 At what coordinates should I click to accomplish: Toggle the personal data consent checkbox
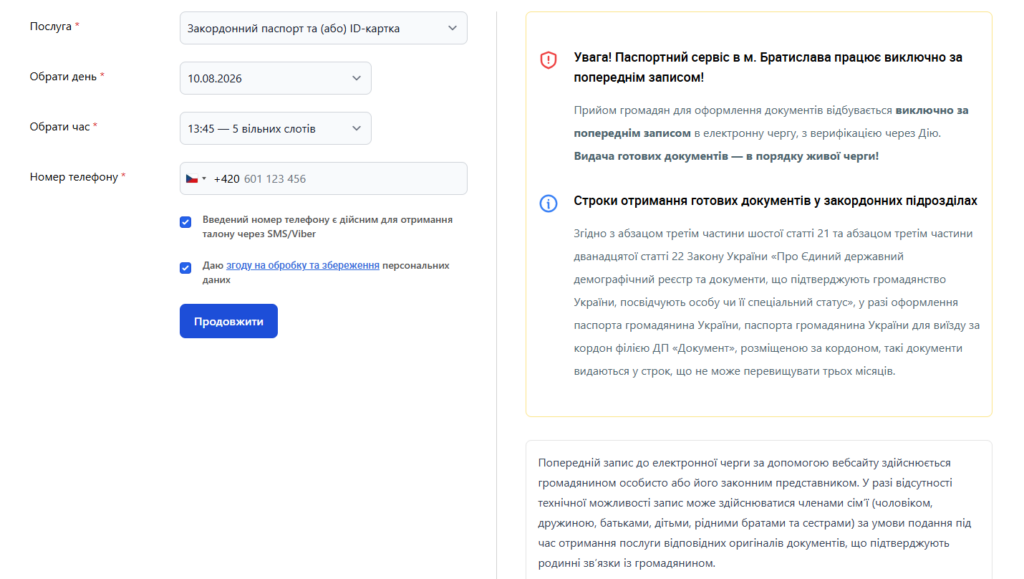(x=185, y=268)
